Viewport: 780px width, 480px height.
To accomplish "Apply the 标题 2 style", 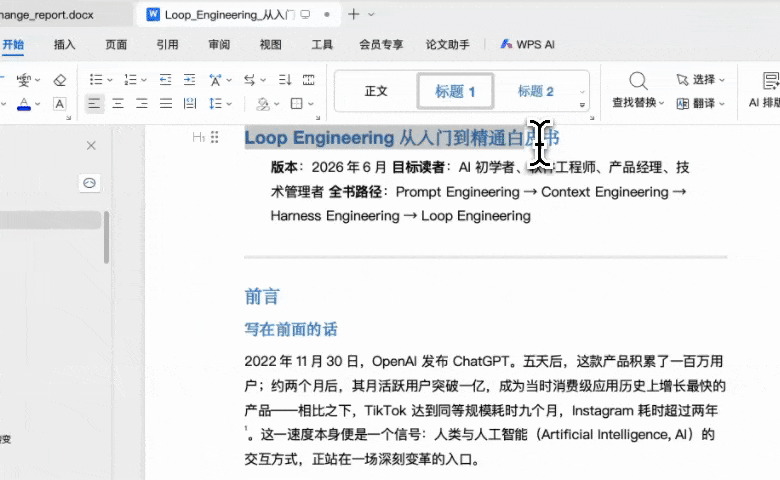I will [x=536, y=91].
